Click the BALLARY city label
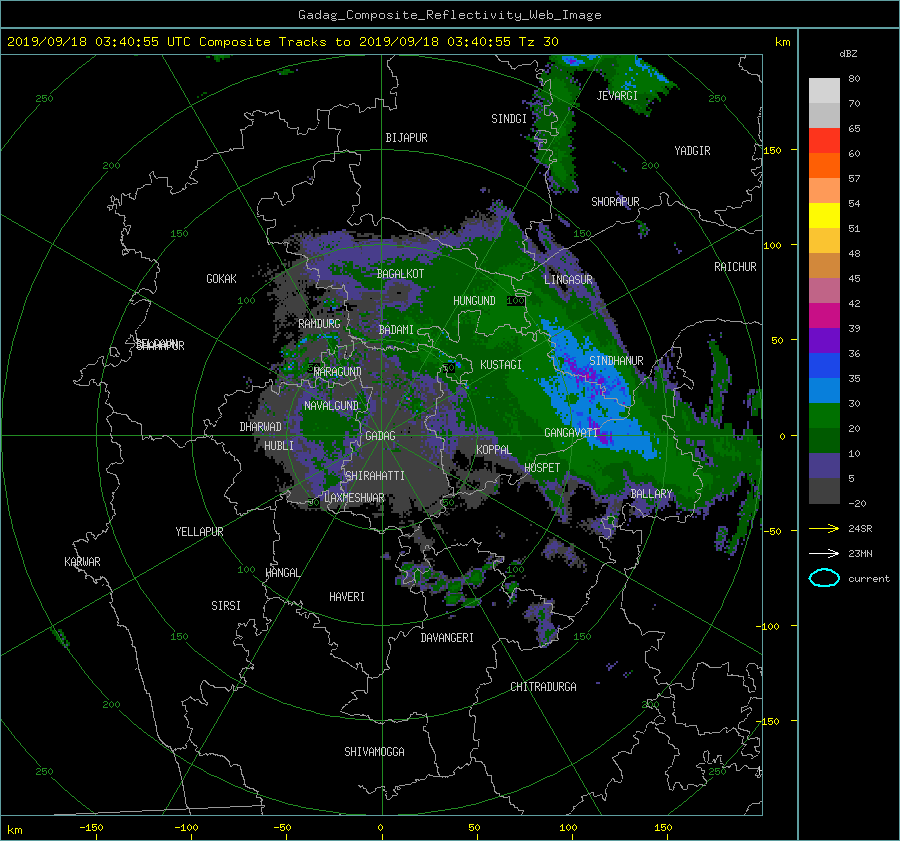Screen dimensions: 900x841 click(x=651, y=494)
